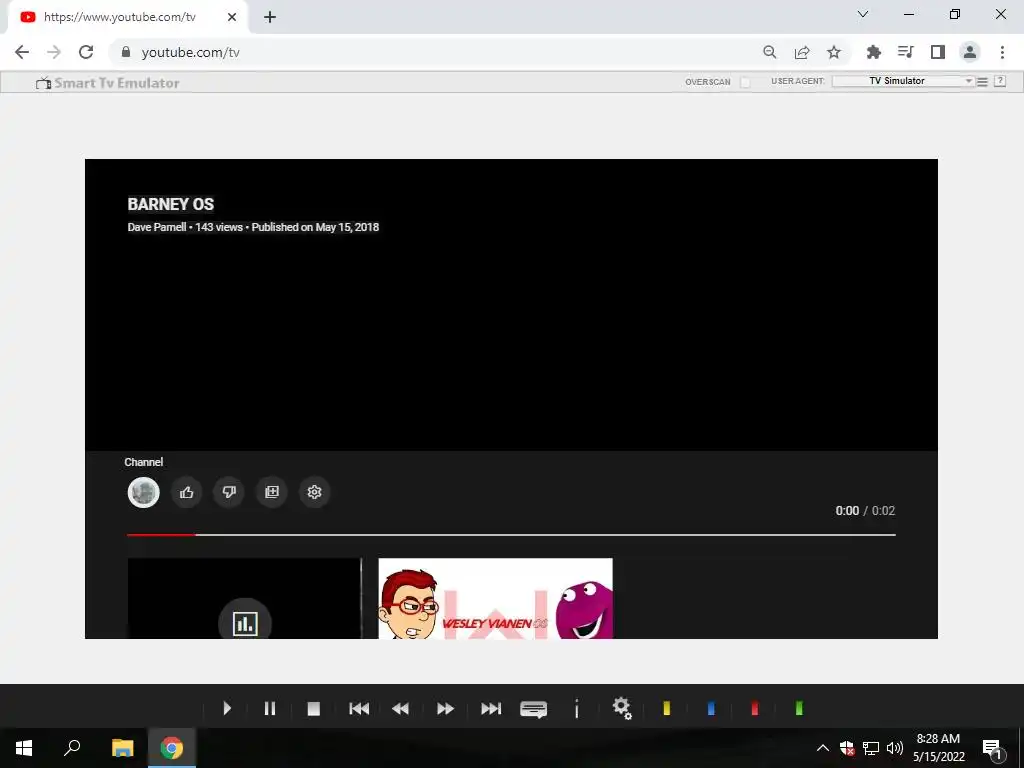
Task: Open the channel avatar button
Action: pyautogui.click(x=143, y=492)
